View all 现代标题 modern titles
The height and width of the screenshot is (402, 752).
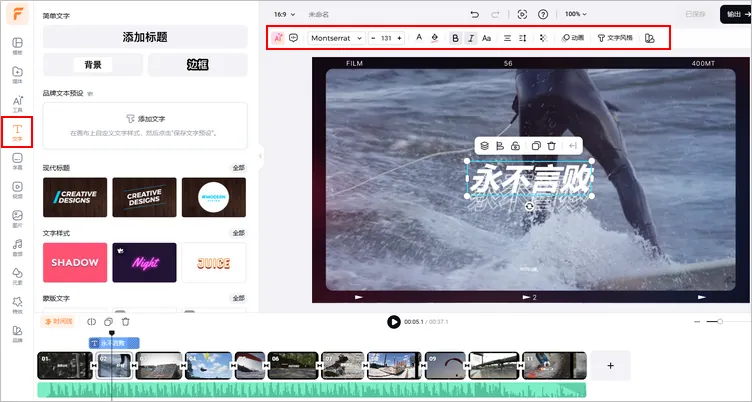(239, 168)
